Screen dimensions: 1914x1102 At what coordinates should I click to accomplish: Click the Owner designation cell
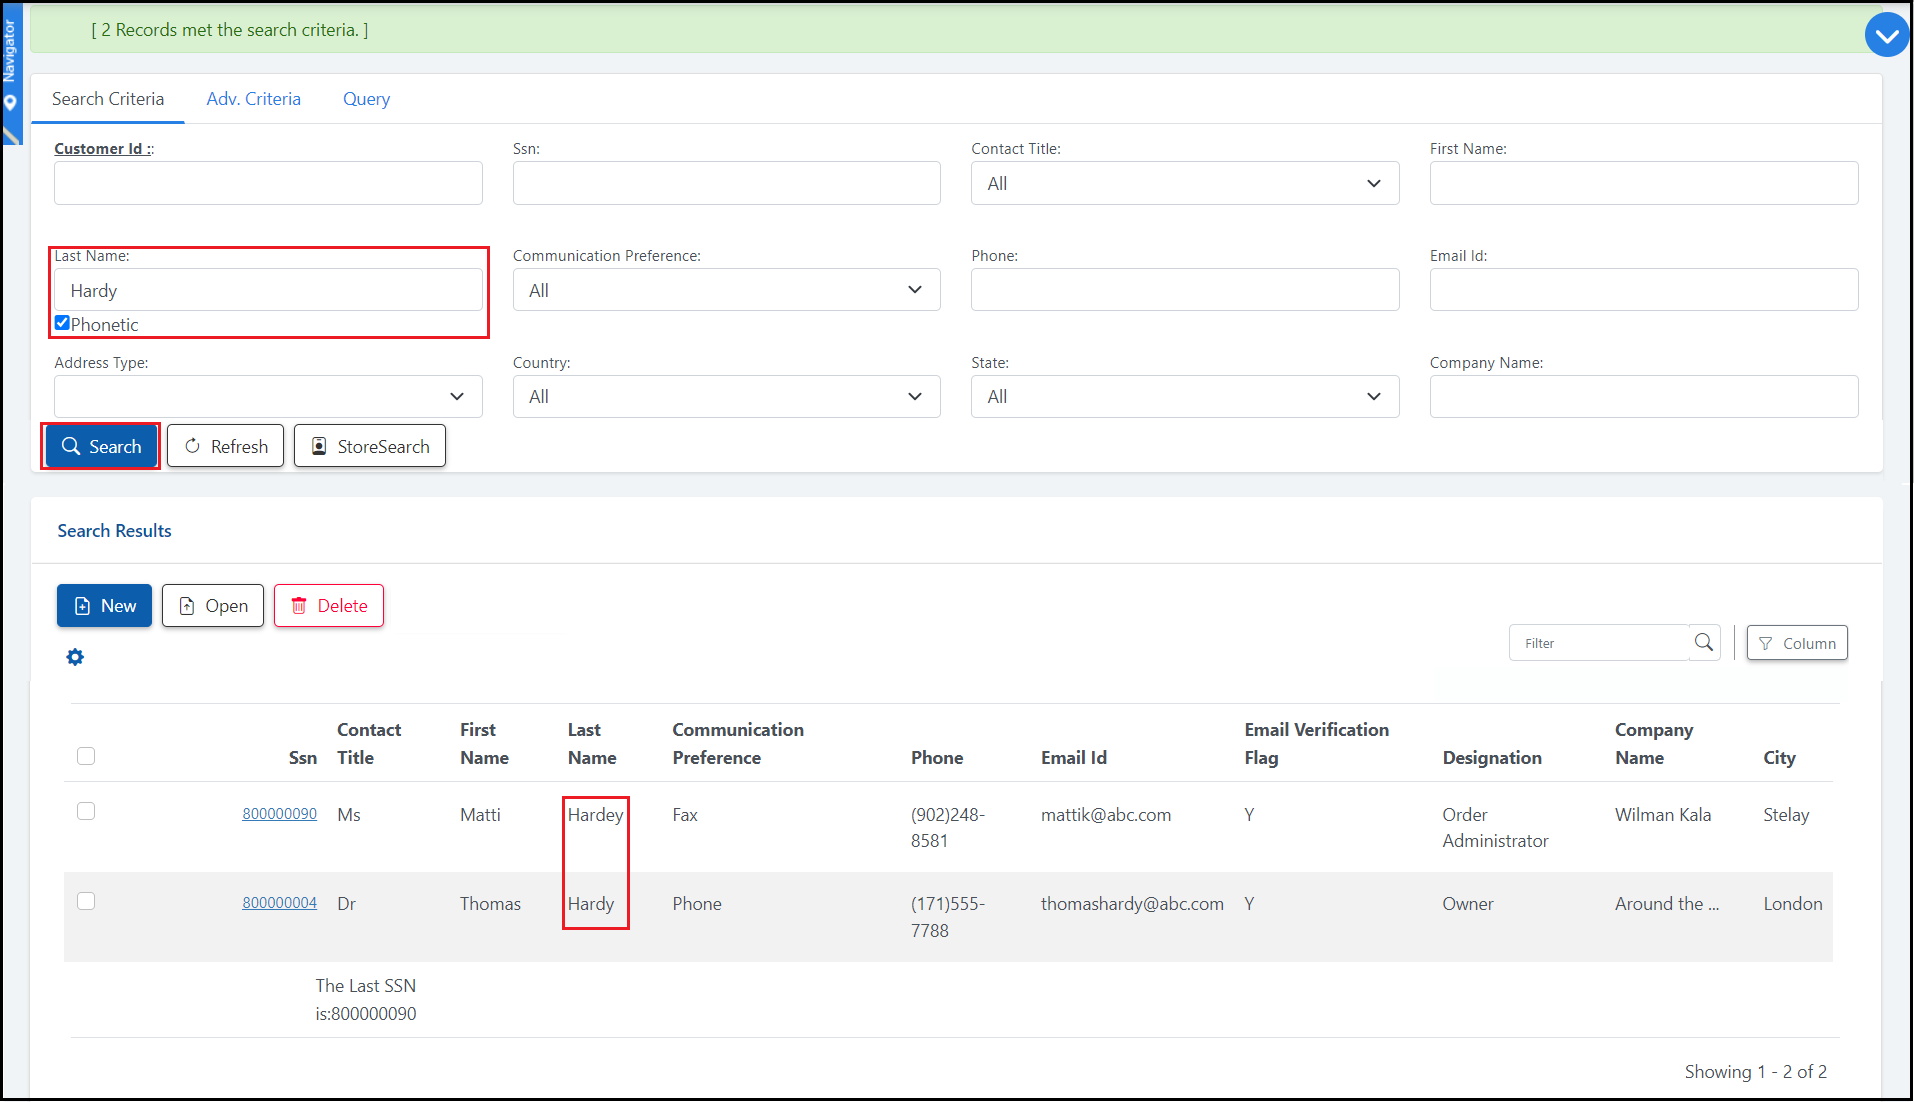coord(1468,904)
